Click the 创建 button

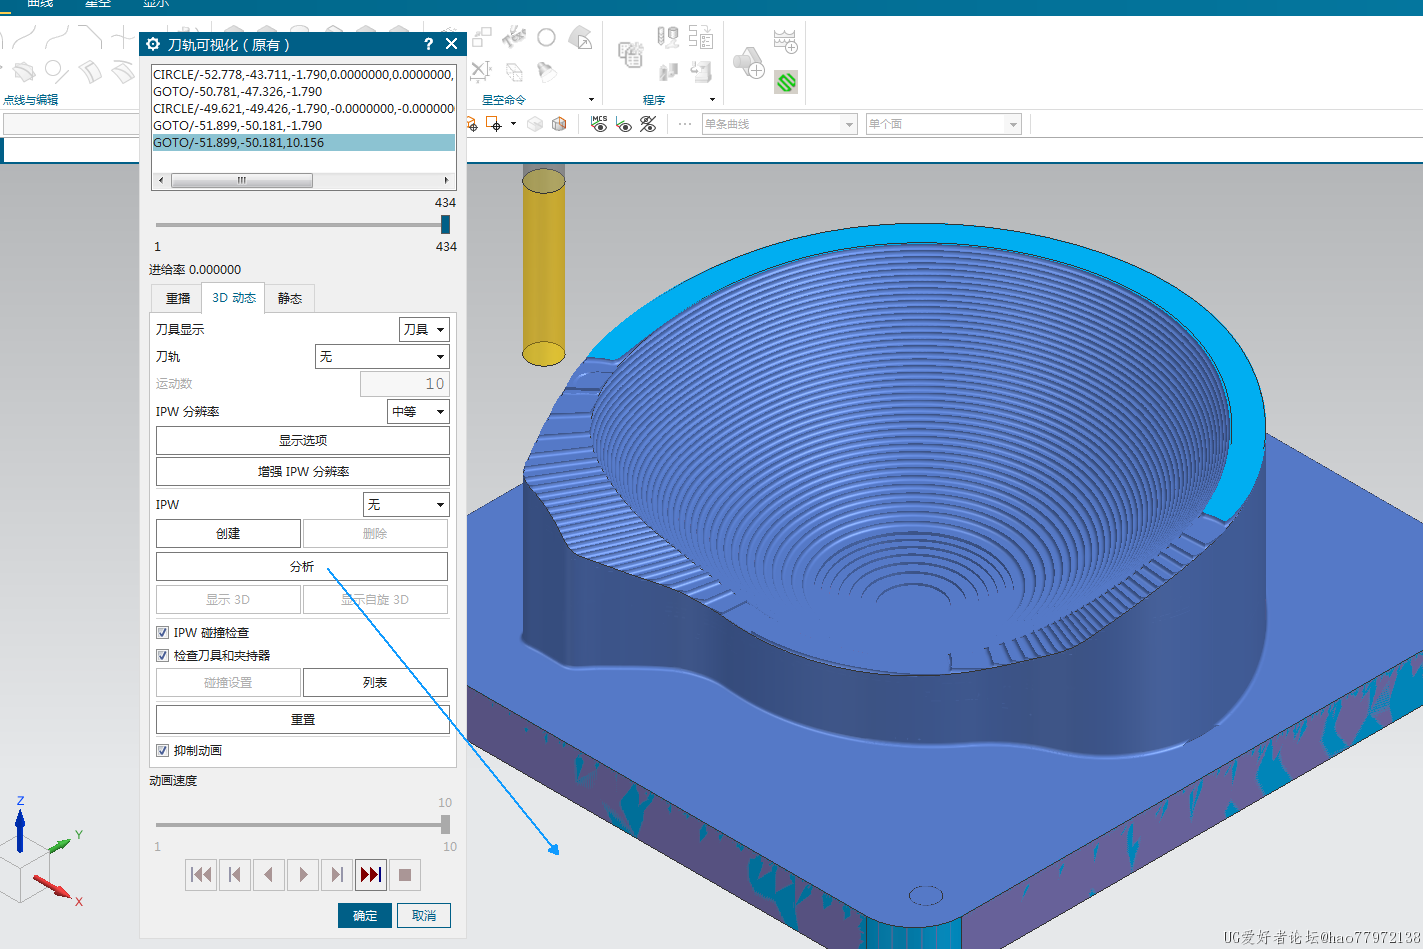click(x=228, y=533)
